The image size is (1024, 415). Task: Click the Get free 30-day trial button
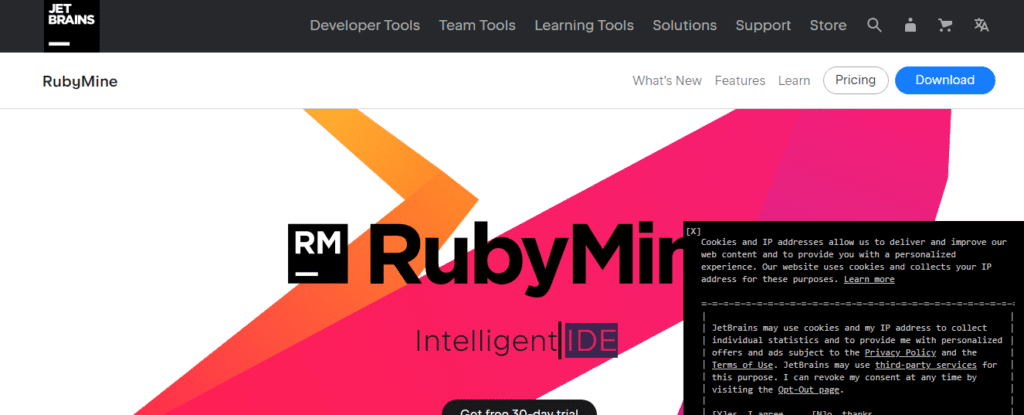[x=519, y=408]
